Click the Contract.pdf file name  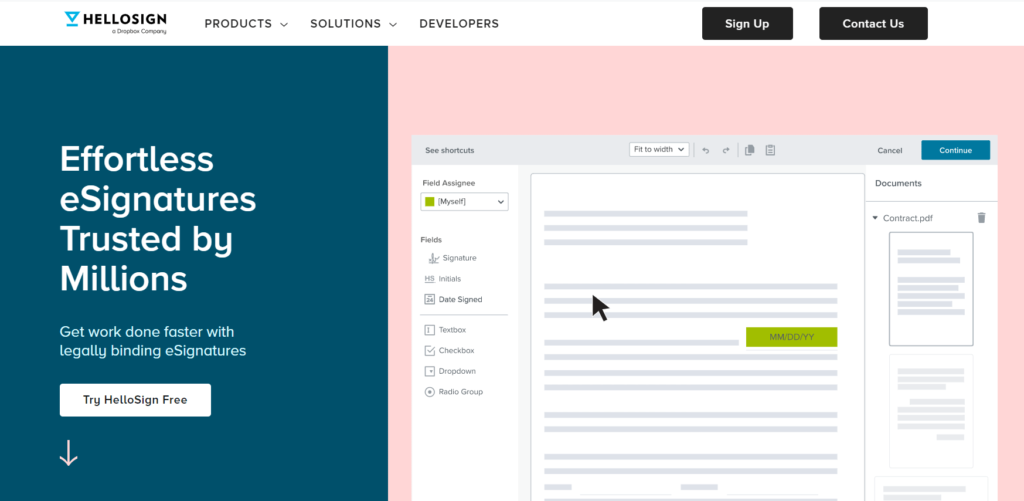click(x=908, y=218)
